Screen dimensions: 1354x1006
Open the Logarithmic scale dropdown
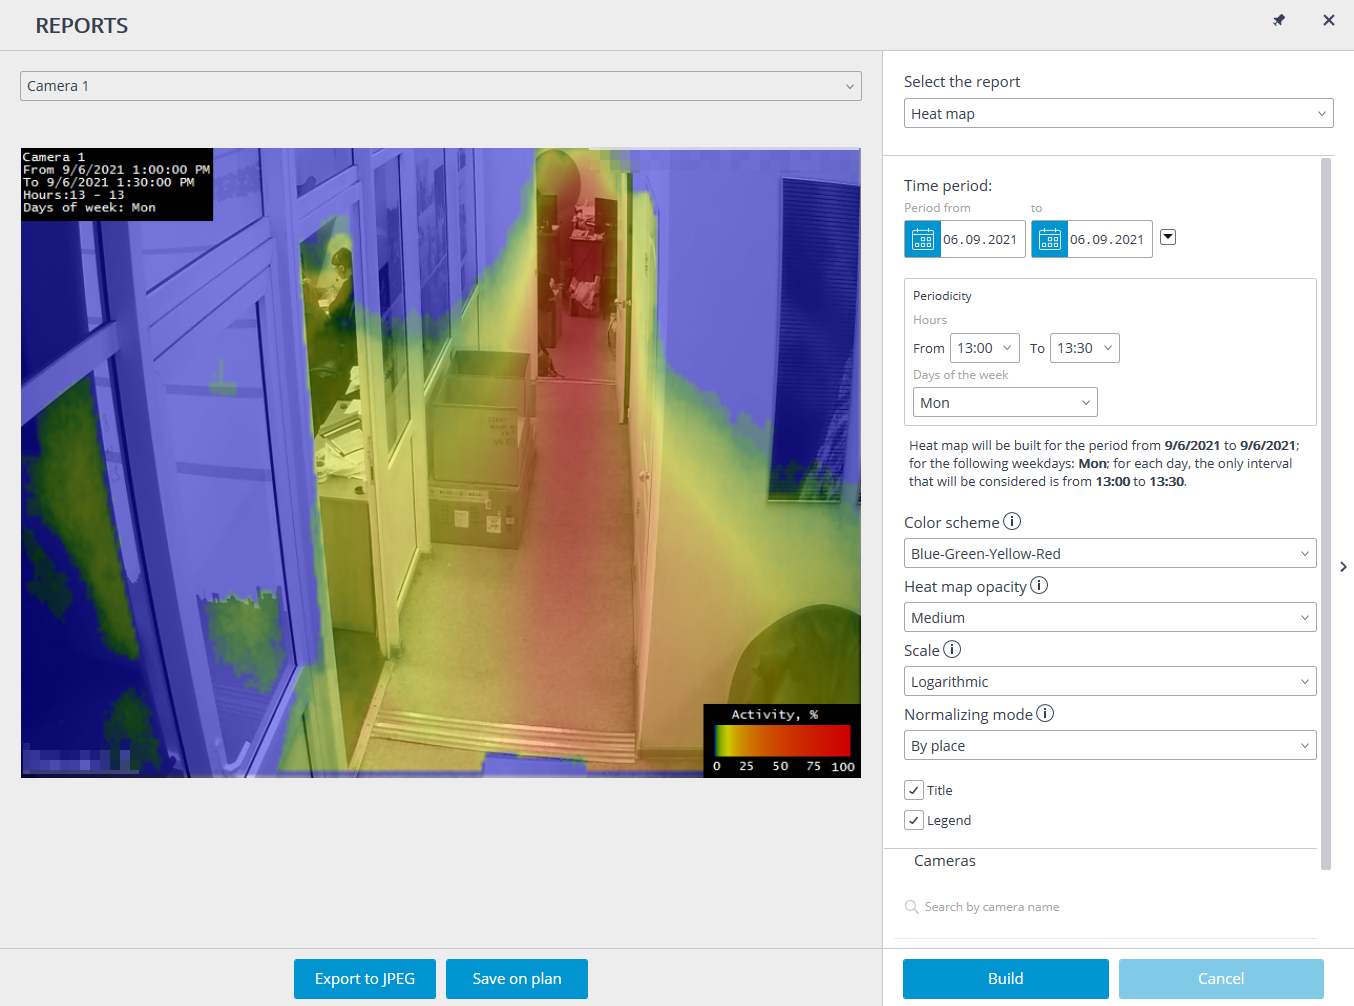click(x=1110, y=681)
